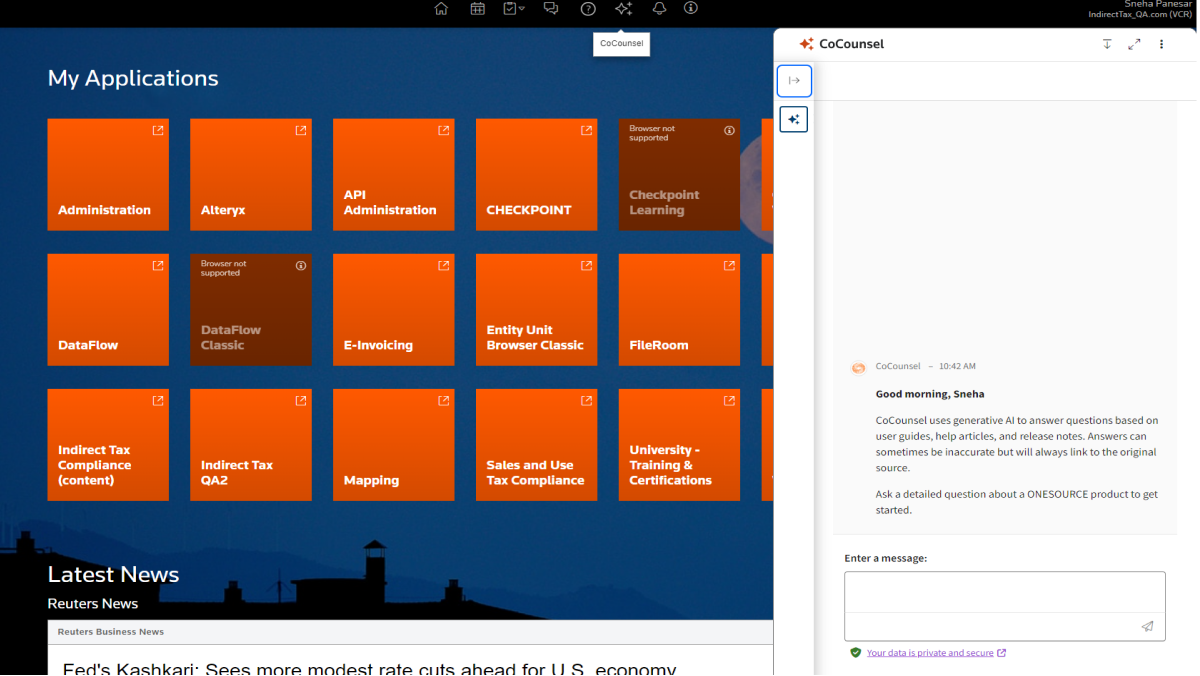Open the Sales and Use Tax Compliance tile
This screenshot has width=1200, height=676.
click(536, 444)
